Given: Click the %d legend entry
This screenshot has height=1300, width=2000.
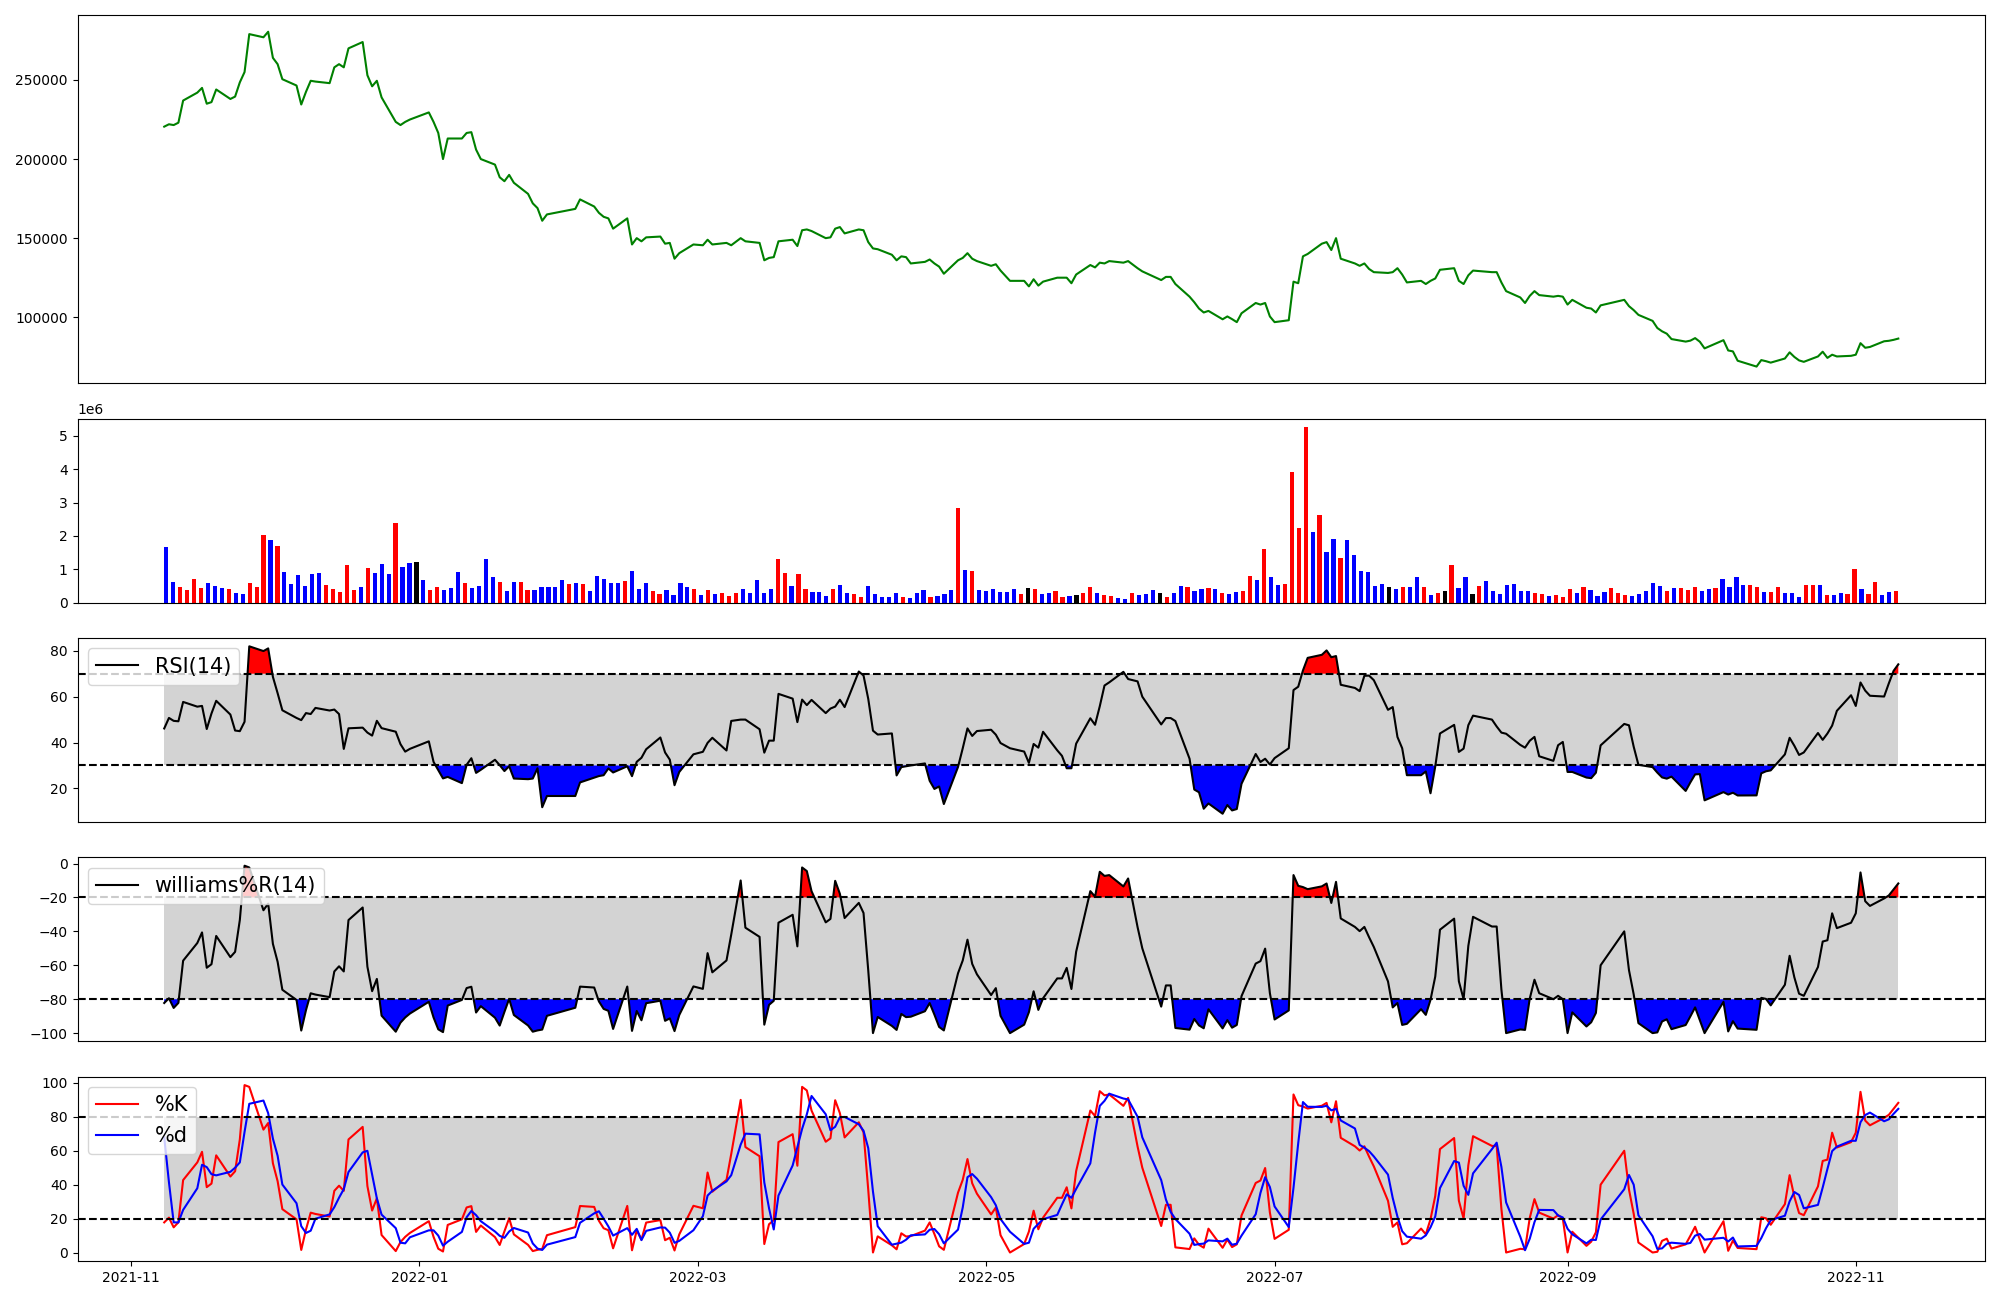Looking at the screenshot, I should point(171,1135).
